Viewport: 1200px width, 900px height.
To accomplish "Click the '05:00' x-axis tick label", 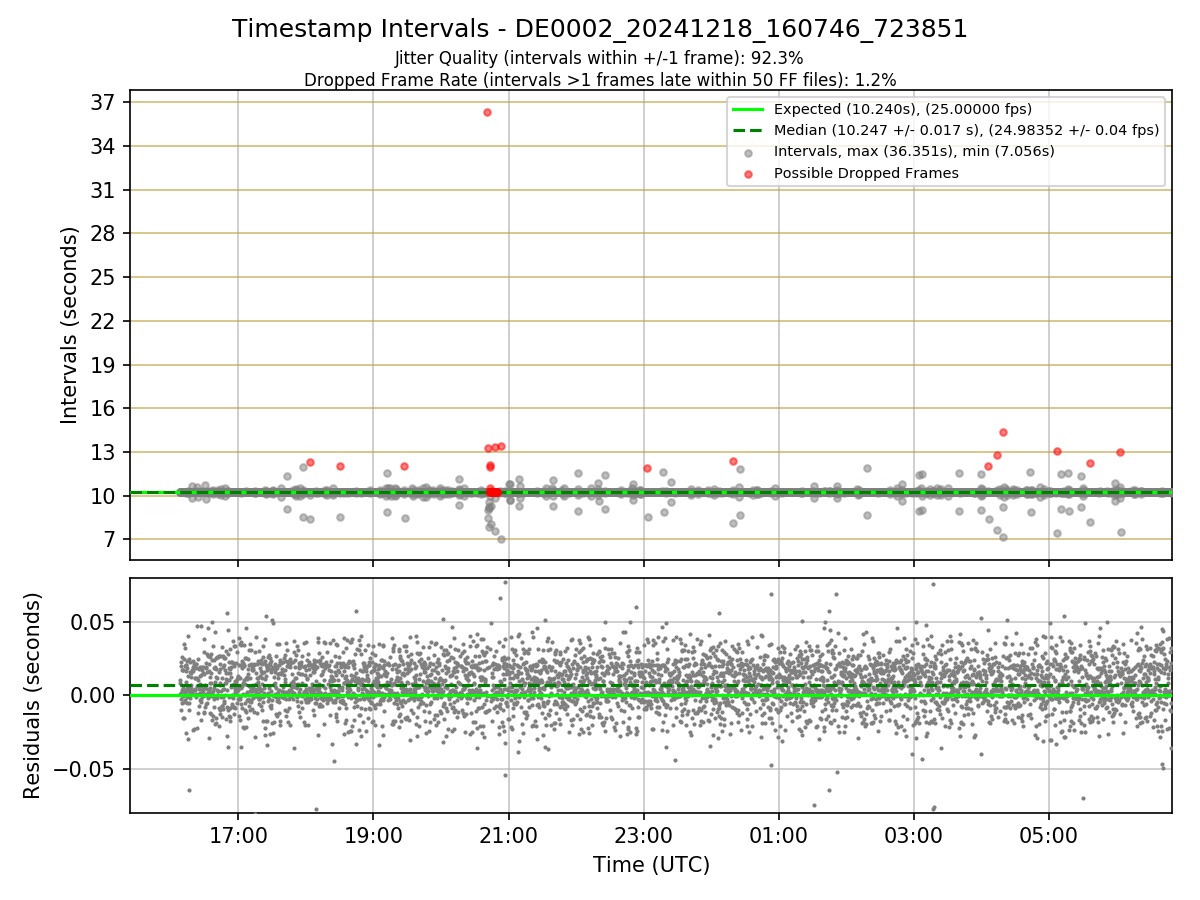I will click(x=1048, y=835).
